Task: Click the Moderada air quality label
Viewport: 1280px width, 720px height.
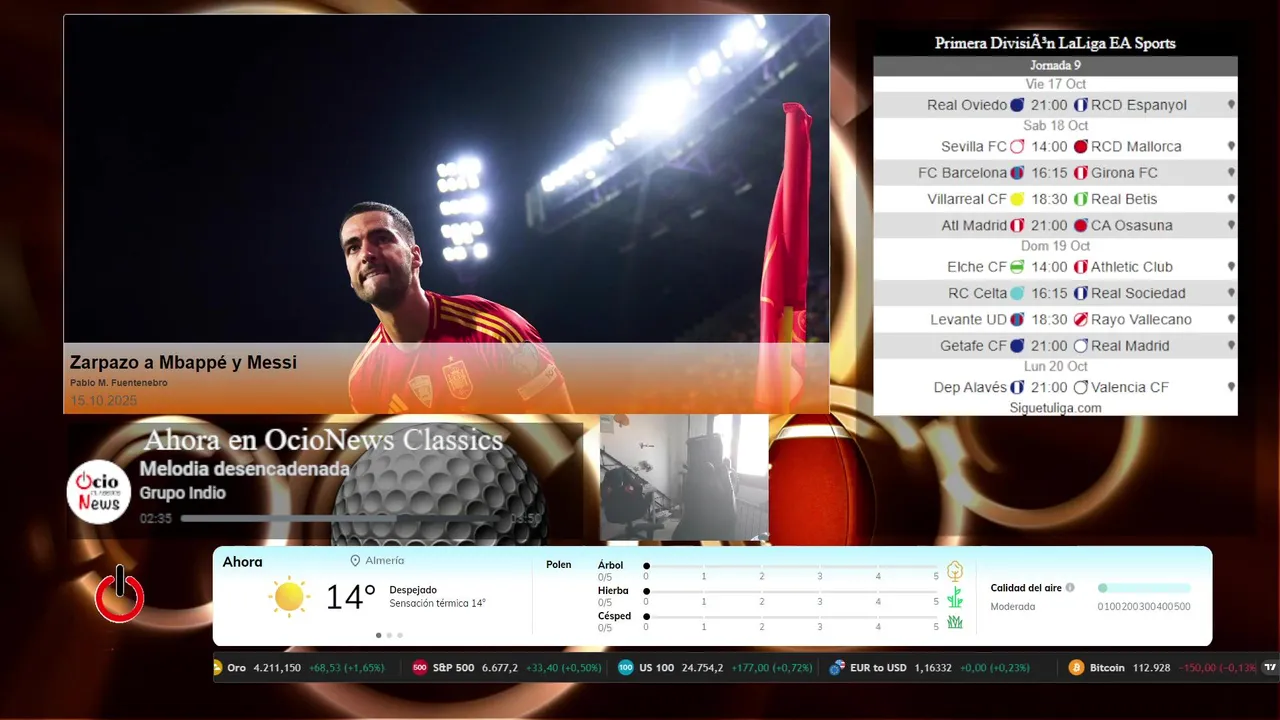Action: tap(1013, 607)
